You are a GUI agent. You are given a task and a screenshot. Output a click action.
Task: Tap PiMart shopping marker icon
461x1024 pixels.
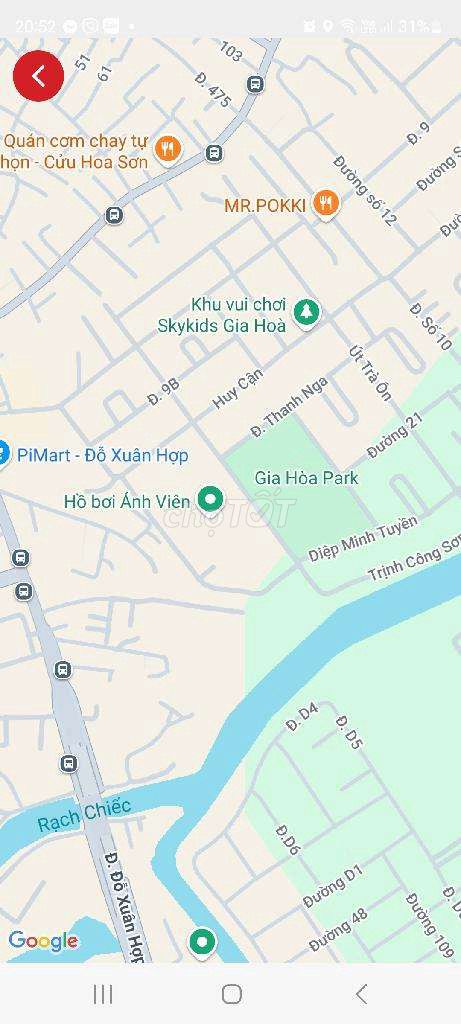coord(3,454)
